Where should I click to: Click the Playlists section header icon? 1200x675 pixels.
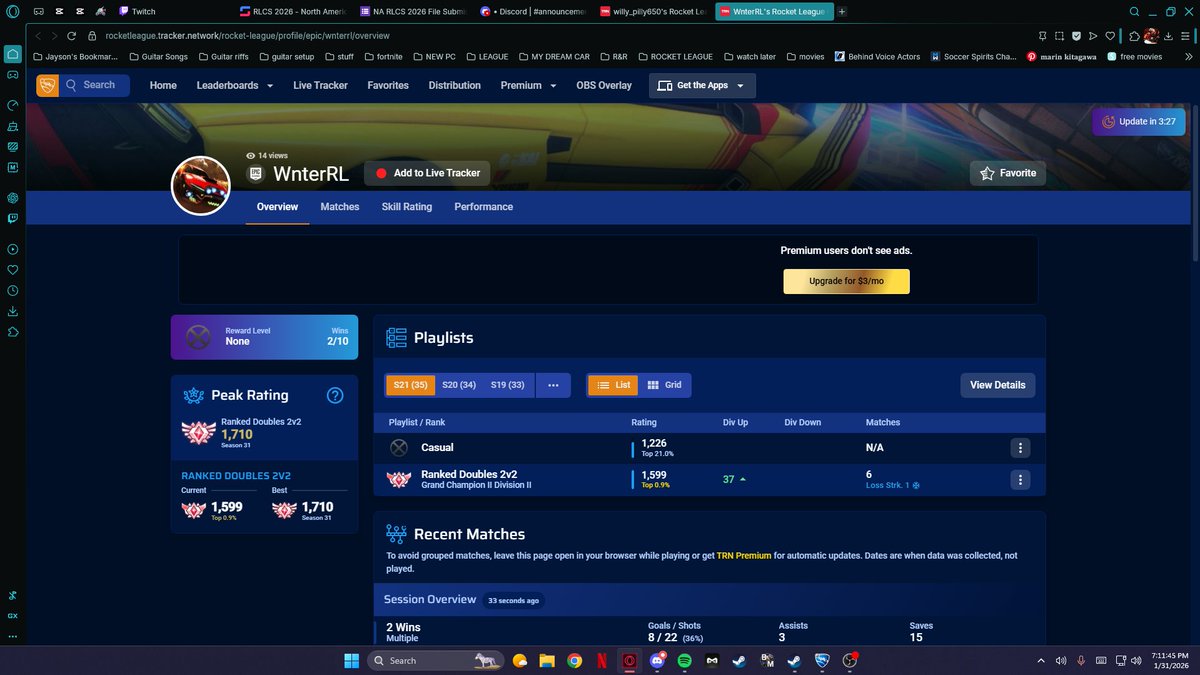[x=396, y=338]
